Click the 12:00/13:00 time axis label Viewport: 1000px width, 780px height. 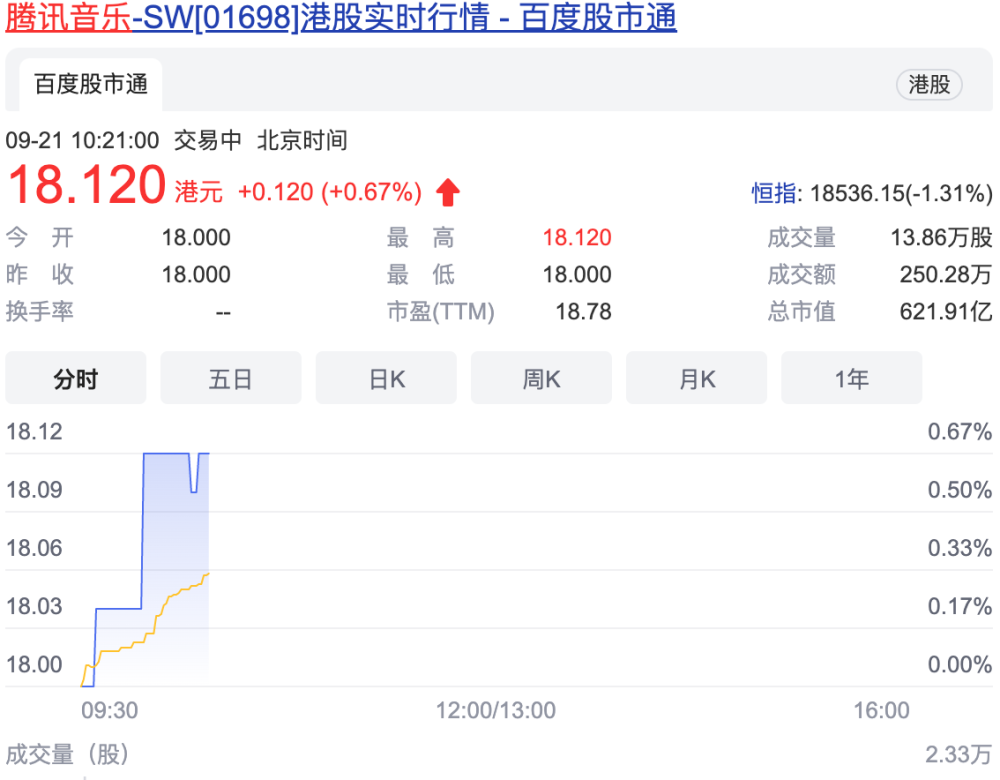(496, 710)
